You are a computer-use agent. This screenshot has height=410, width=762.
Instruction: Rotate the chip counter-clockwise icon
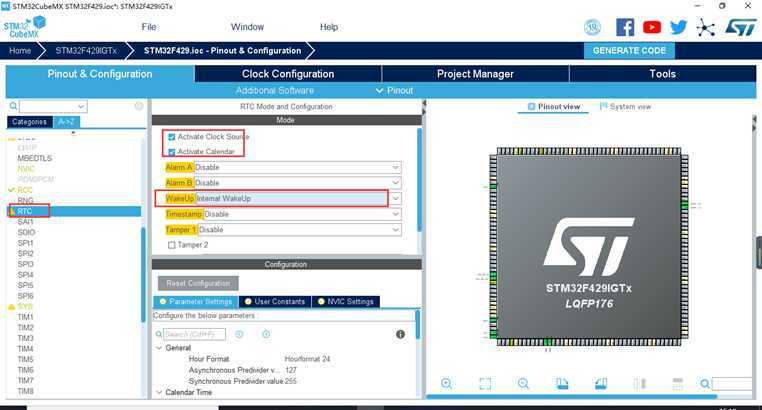pyautogui.click(x=601, y=384)
